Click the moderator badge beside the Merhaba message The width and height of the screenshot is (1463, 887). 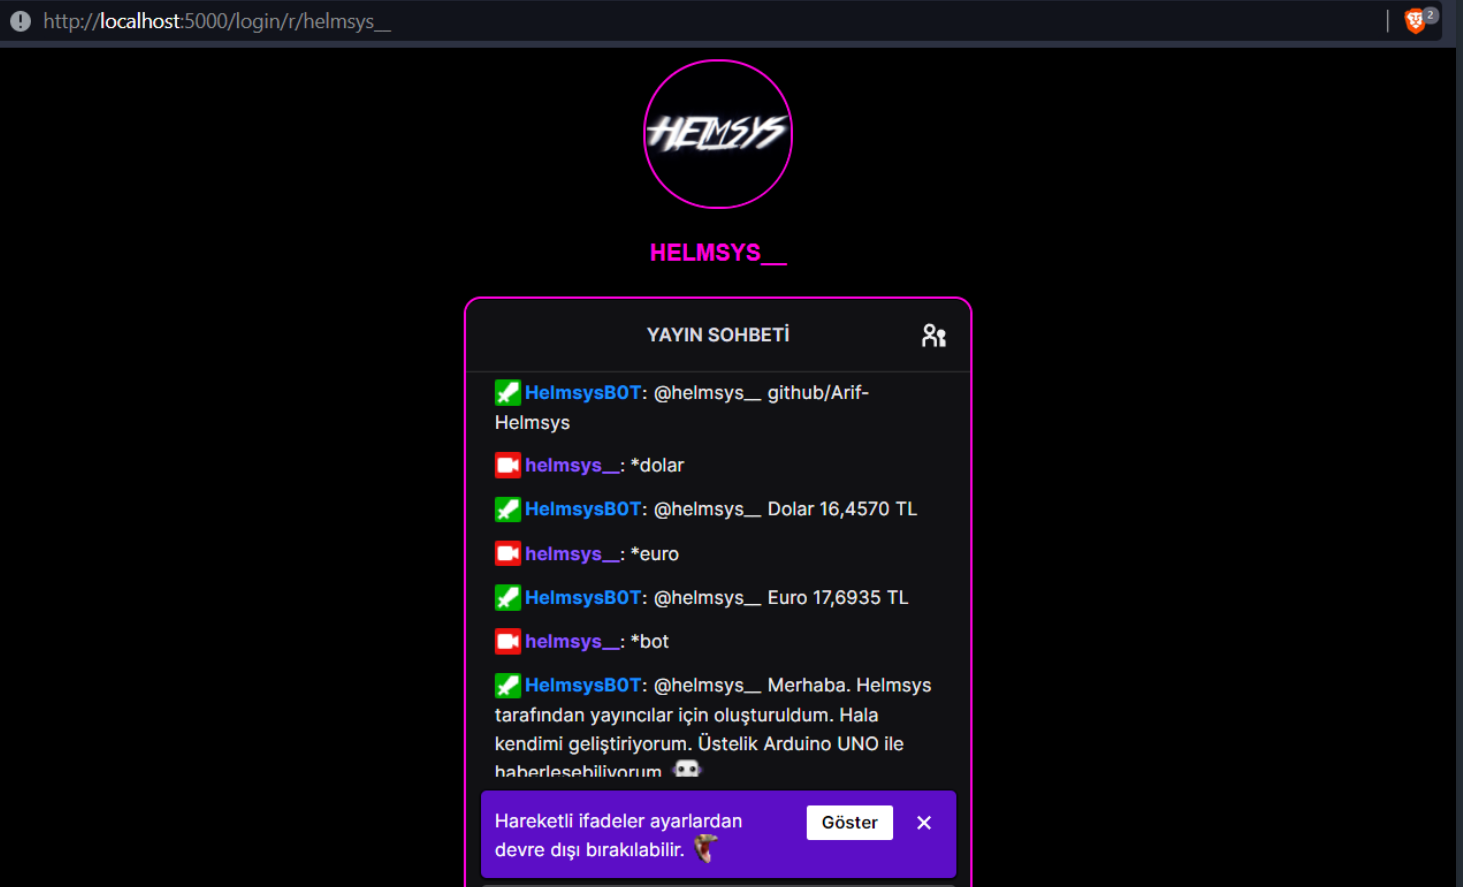[508, 685]
